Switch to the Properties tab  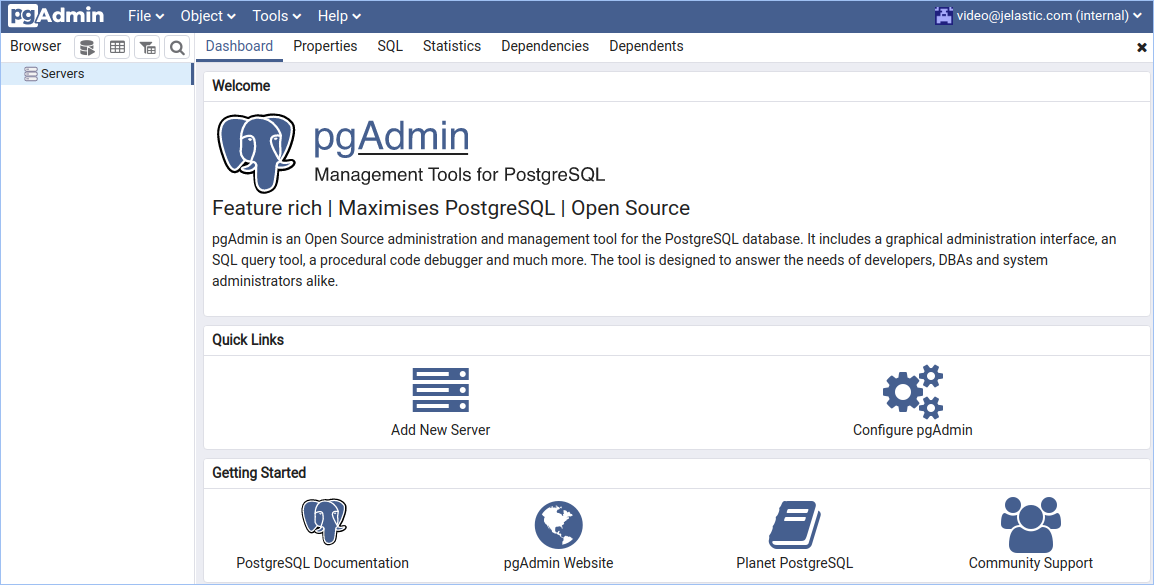point(325,46)
